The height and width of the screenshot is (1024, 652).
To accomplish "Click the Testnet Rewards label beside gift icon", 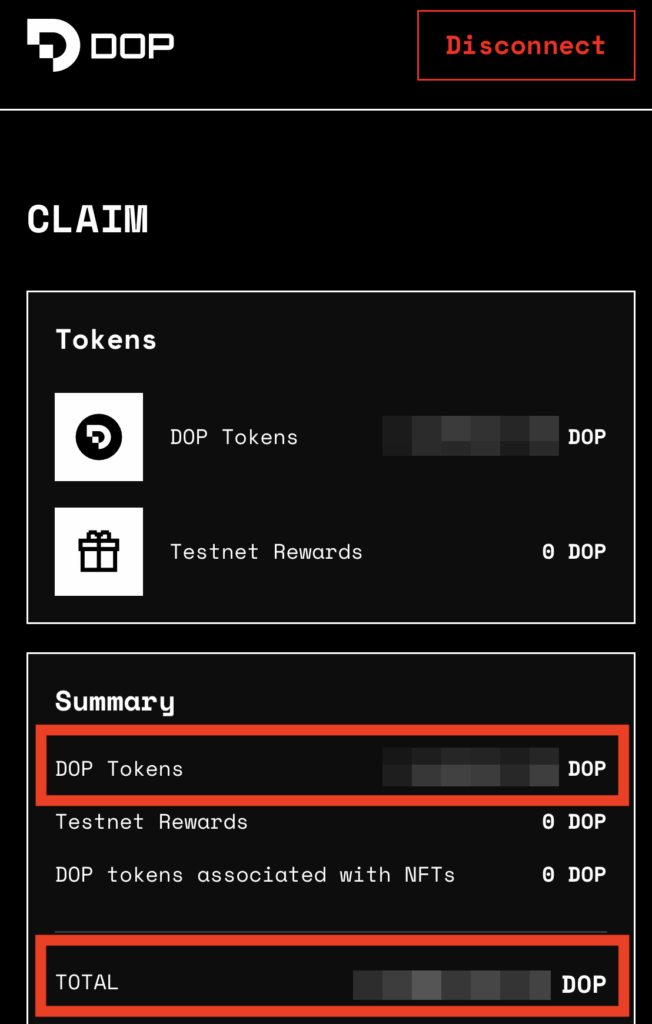I will pos(266,552).
